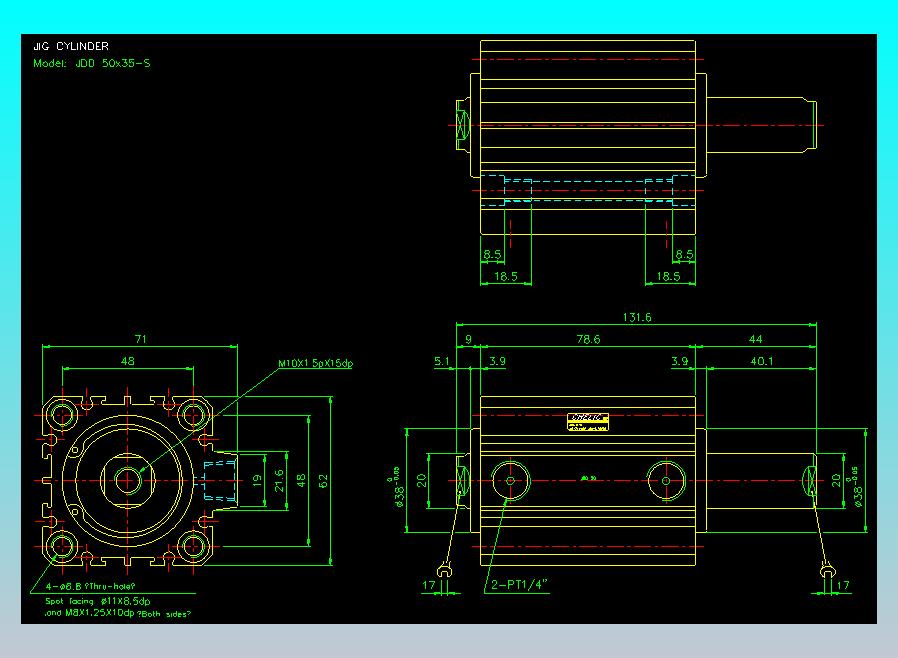Select the left PT1/4 port circle in side view
Viewport: 898px width, 658px height.
point(511,480)
